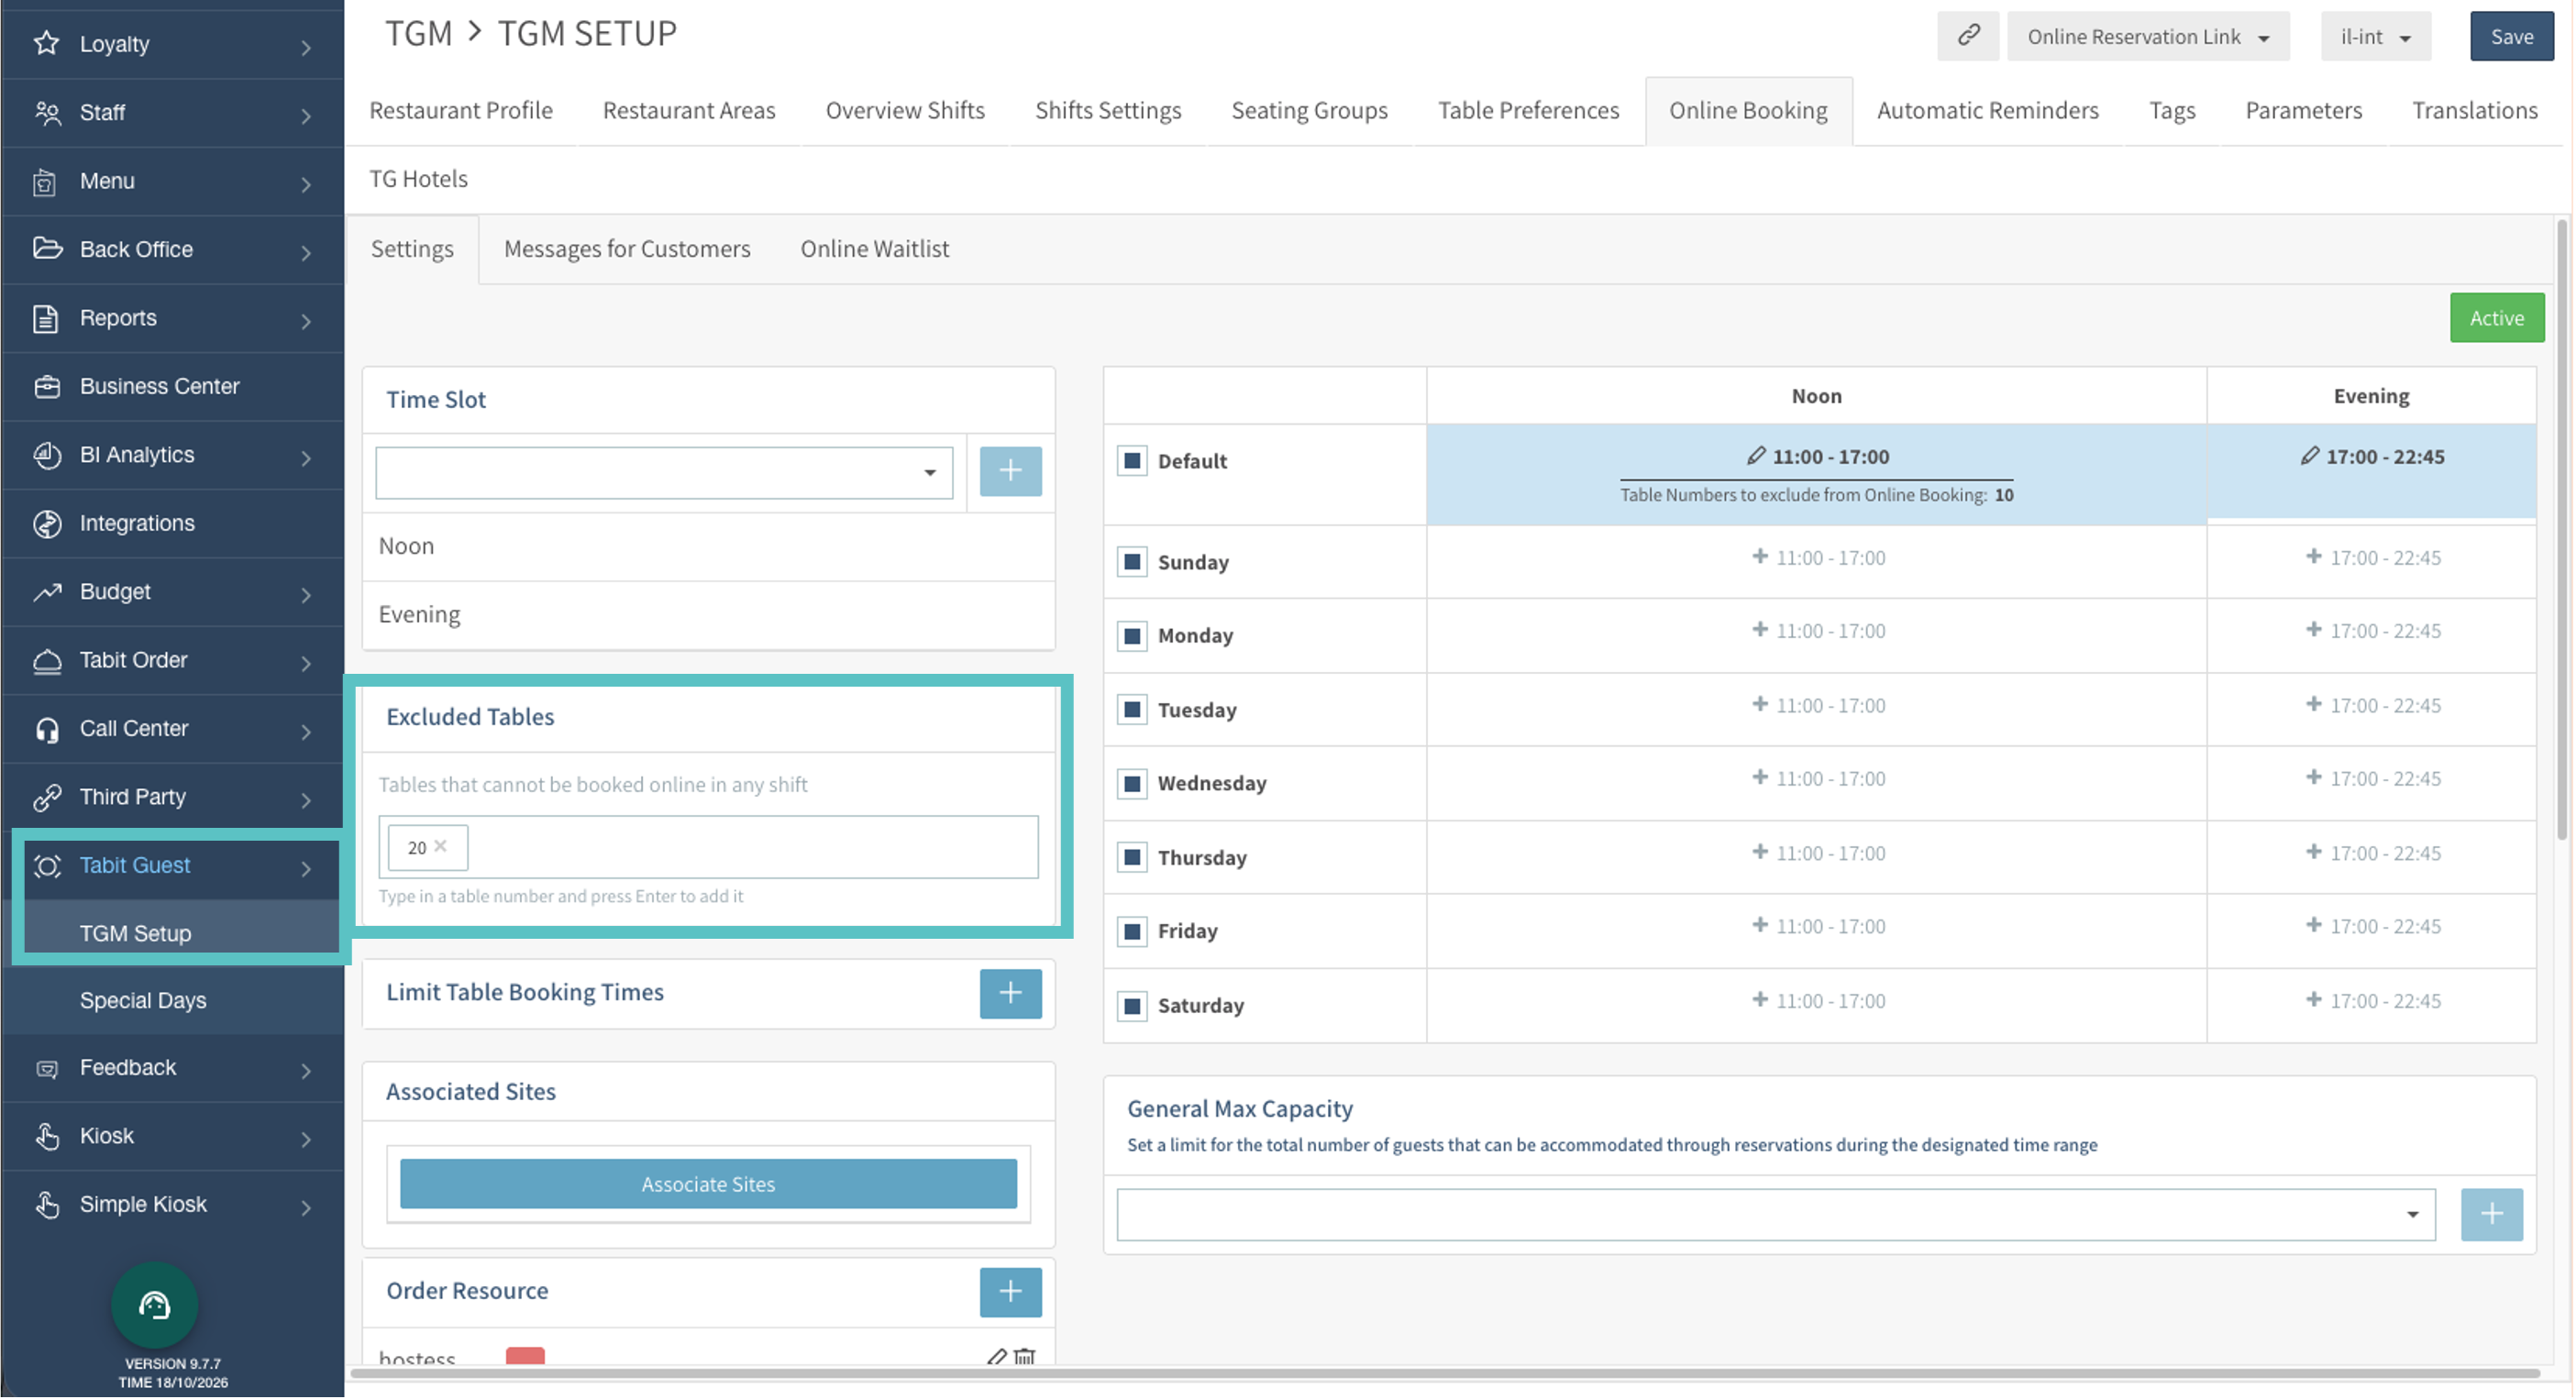Image resolution: width=2576 pixels, height=1399 pixels.
Task: Open the il-int language dropdown
Action: coord(2375,36)
